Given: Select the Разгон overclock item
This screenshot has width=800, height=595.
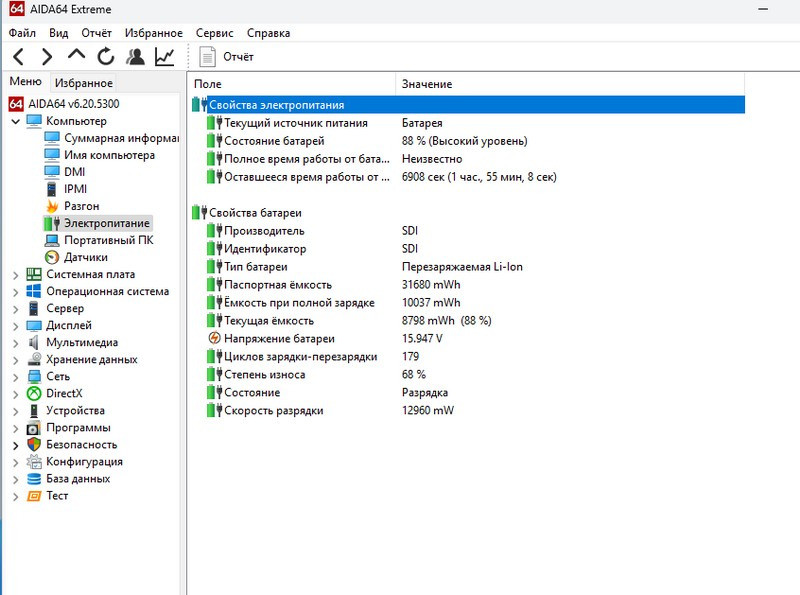Looking at the screenshot, I should click(x=81, y=206).
